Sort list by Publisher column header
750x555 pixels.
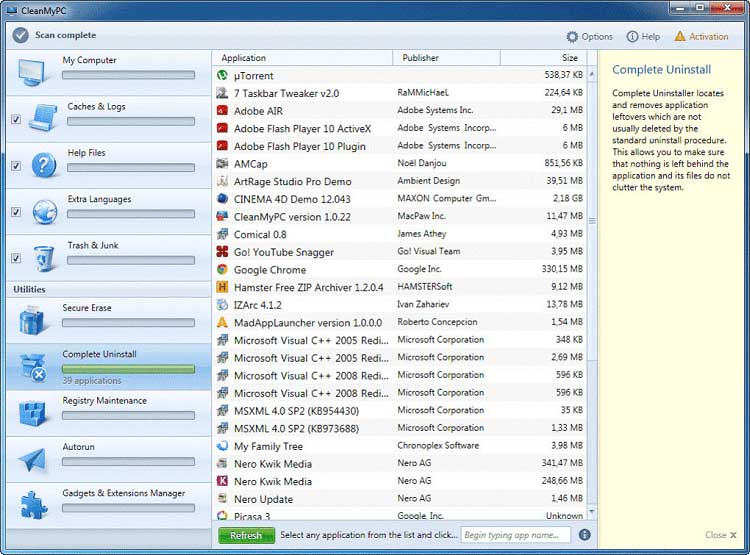(x=446, y=58)
